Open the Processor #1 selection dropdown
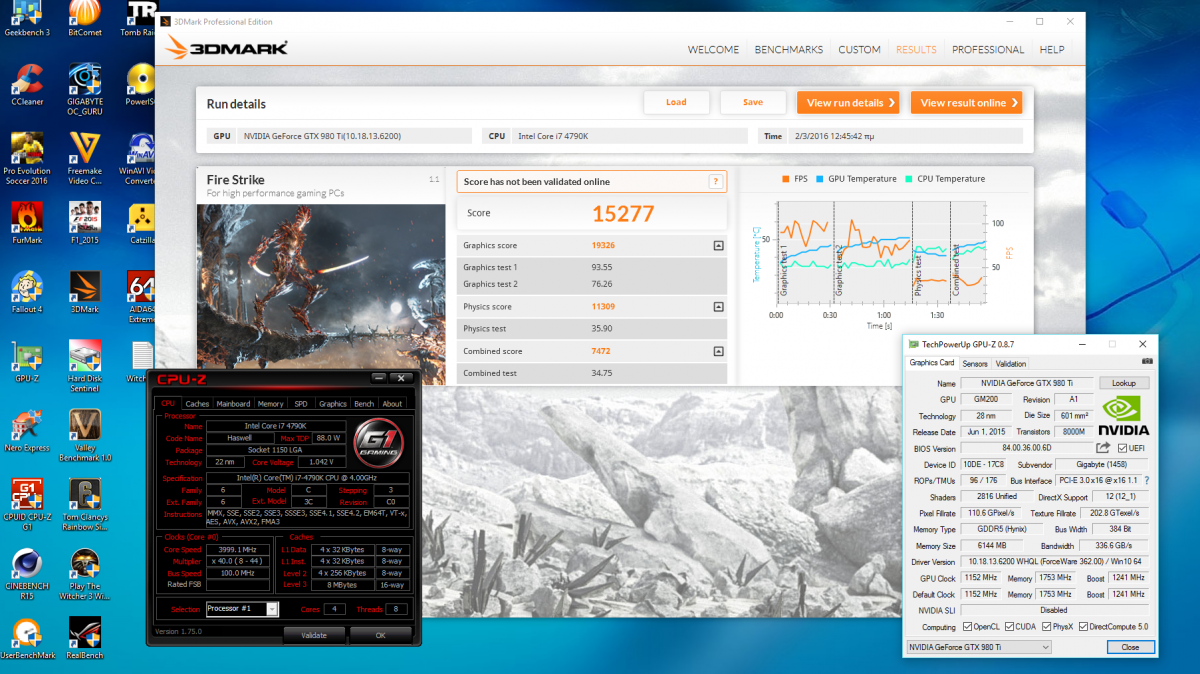1200x674 pixels. point(241,609)
